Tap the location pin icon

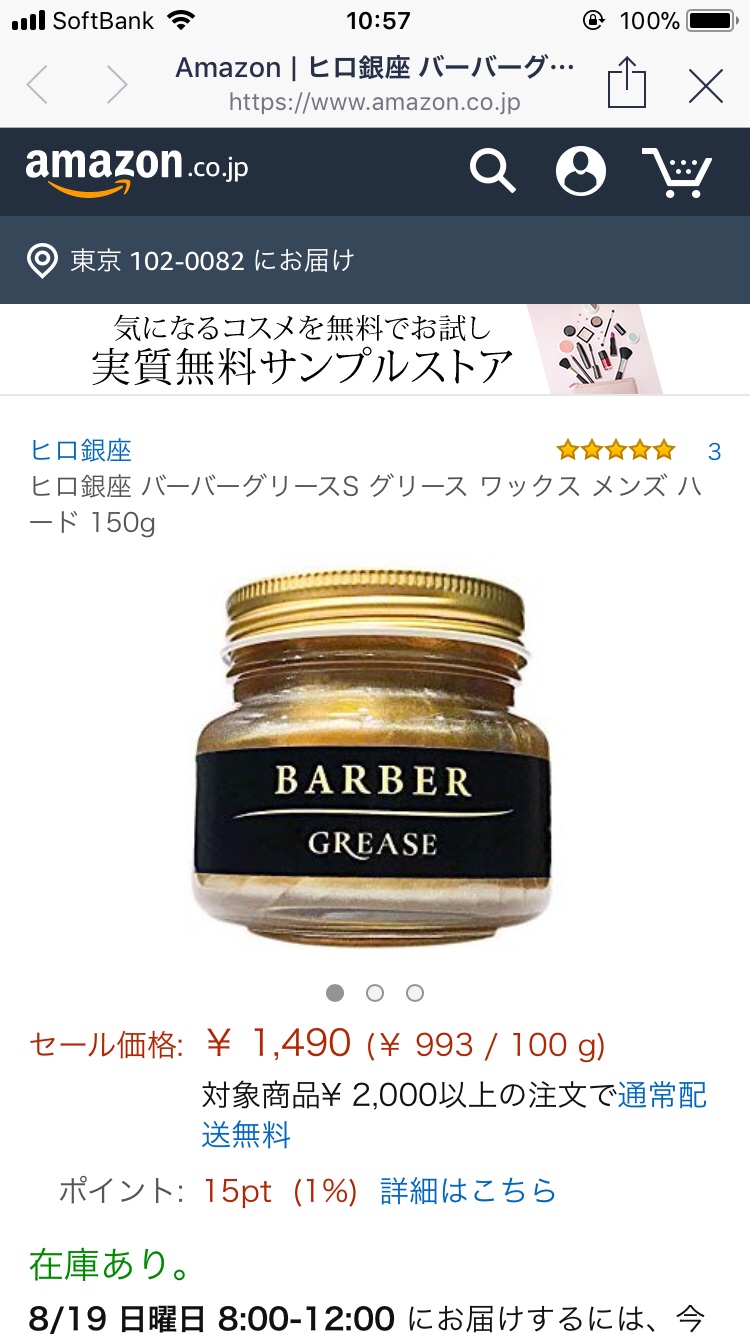point(42,261)
